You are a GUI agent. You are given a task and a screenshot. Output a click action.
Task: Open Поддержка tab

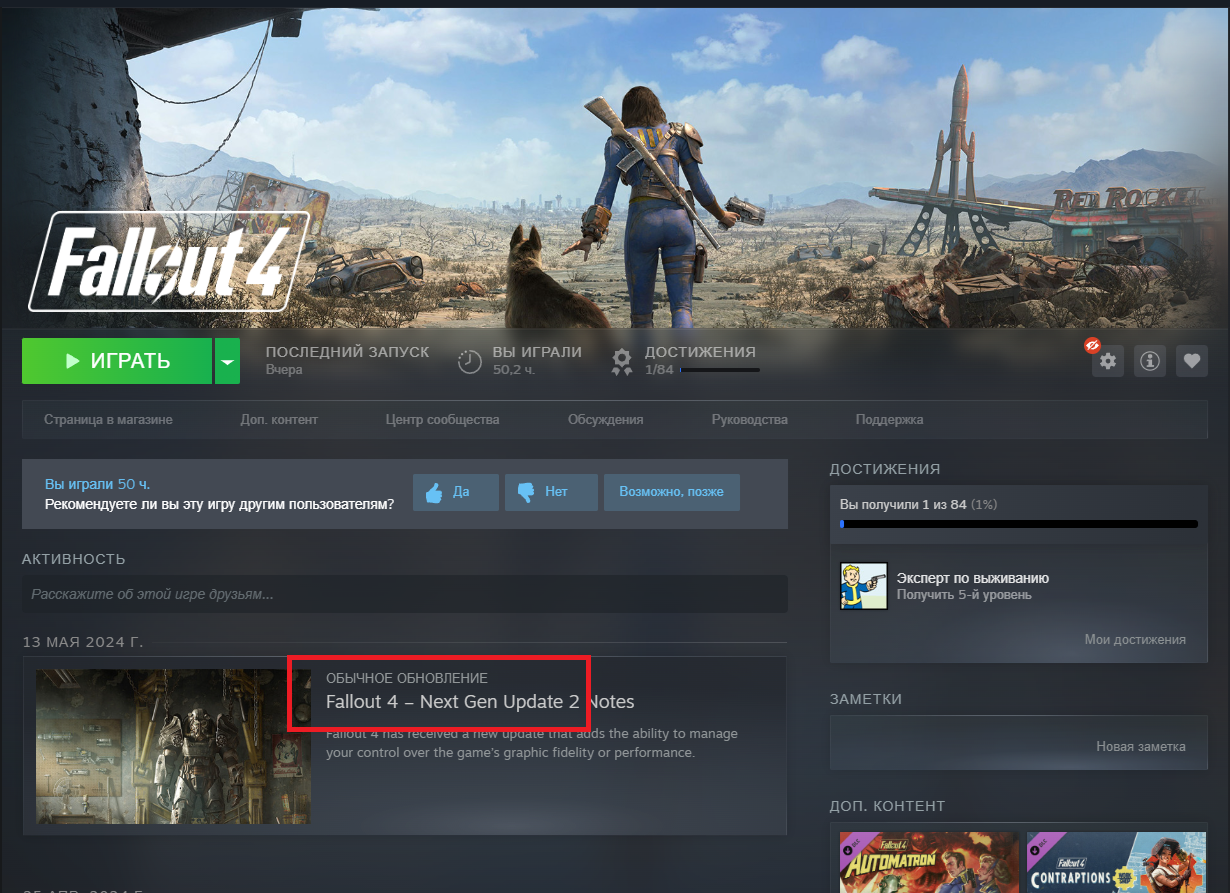pyautogui.click(x=889, y=420)
